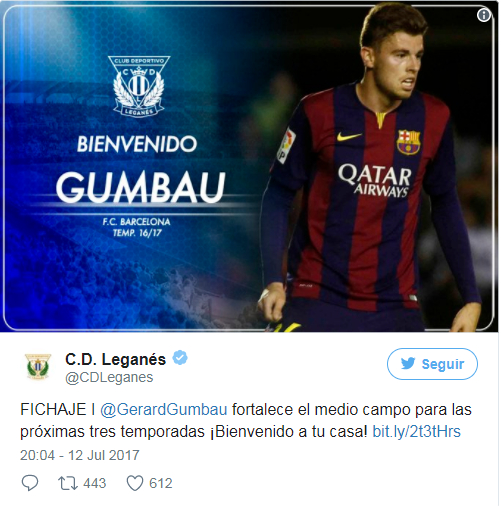Click the retweet arrows icon
501x506 pixels.
tap(68, 483)
